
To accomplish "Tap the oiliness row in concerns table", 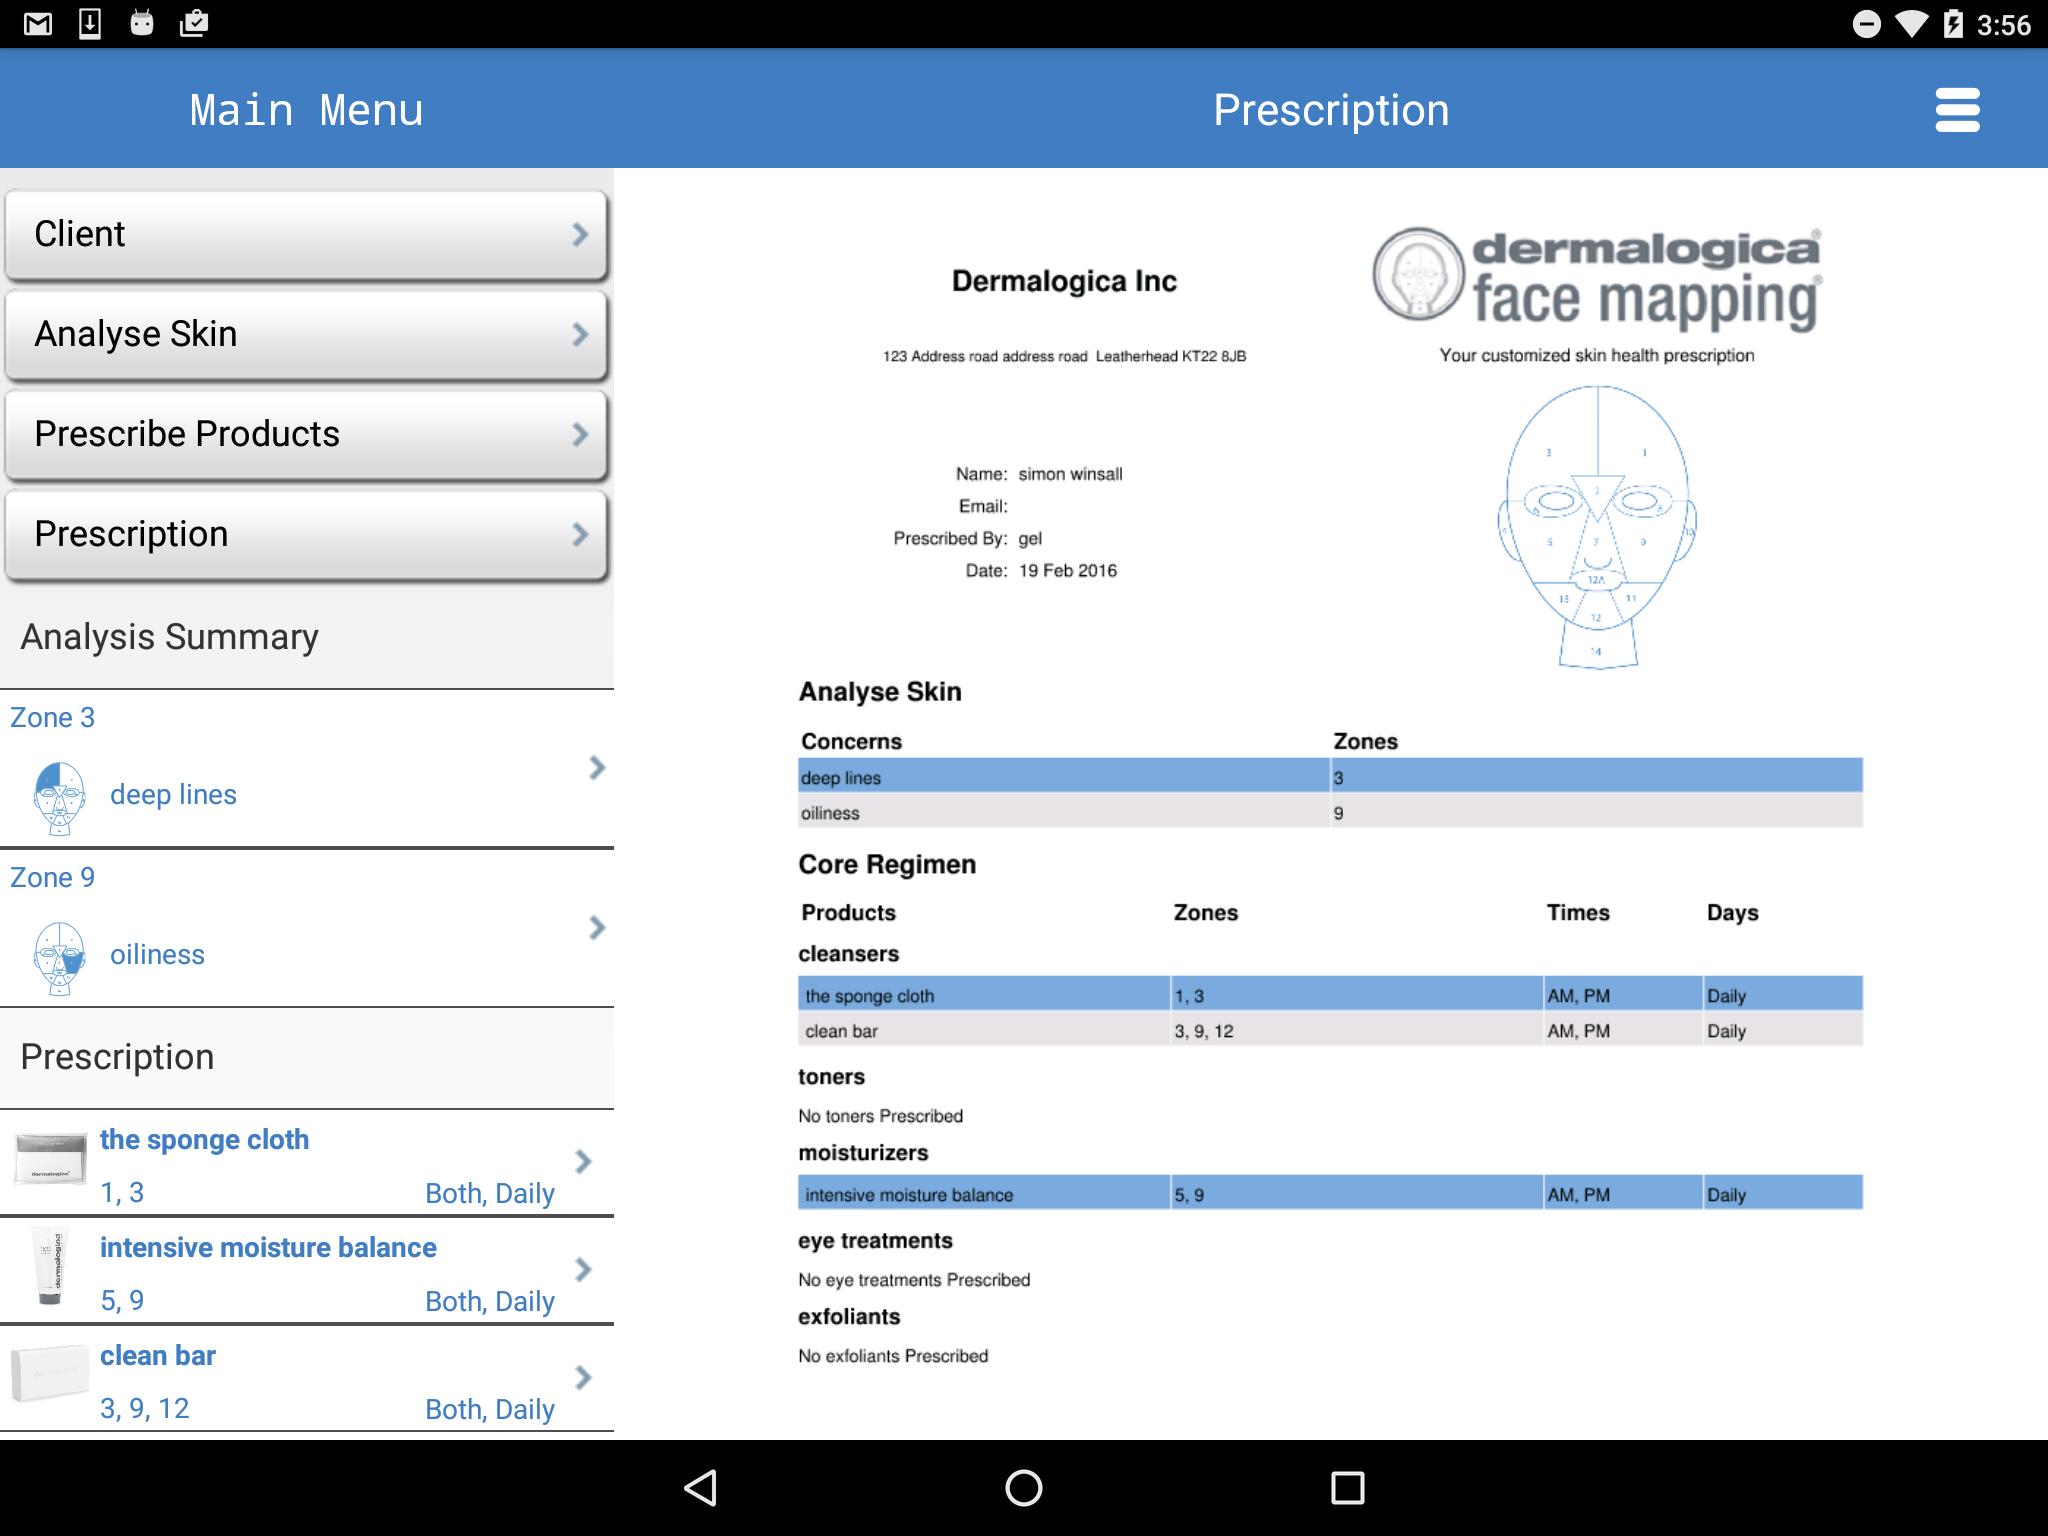I will [1330, 812].
